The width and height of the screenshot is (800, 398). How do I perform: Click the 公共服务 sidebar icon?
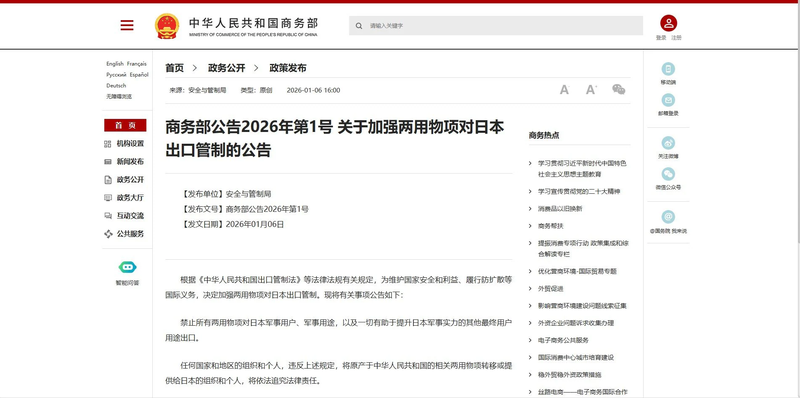point(108,234)
